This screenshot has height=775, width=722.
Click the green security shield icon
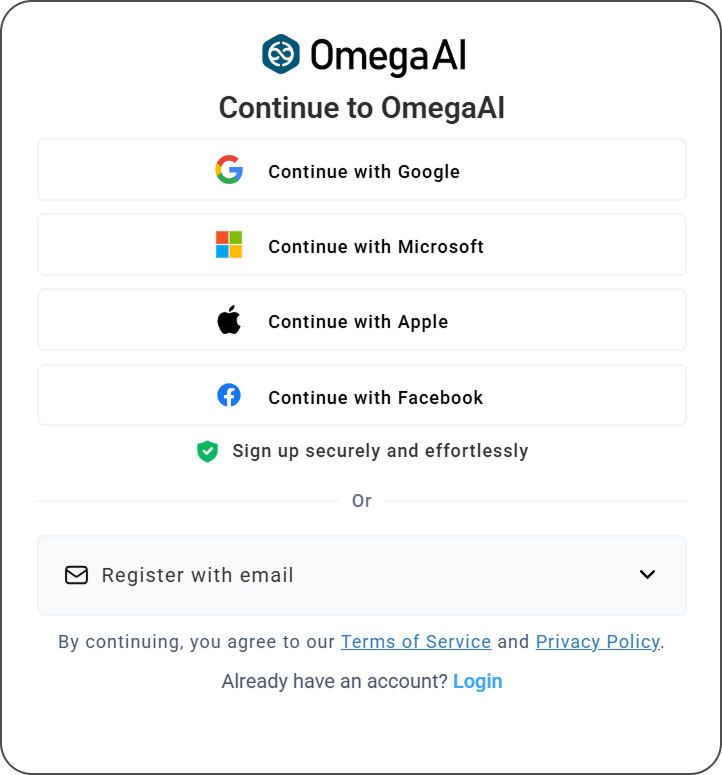207,451
